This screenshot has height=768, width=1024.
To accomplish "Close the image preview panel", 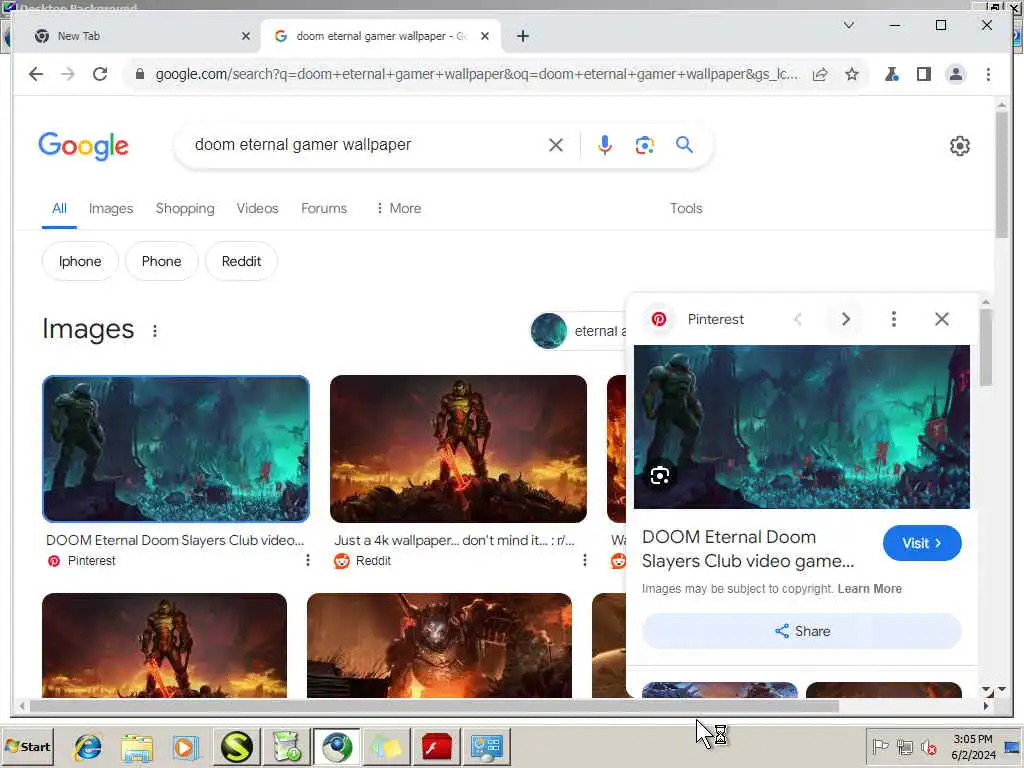I will click(x=942, y=319).
